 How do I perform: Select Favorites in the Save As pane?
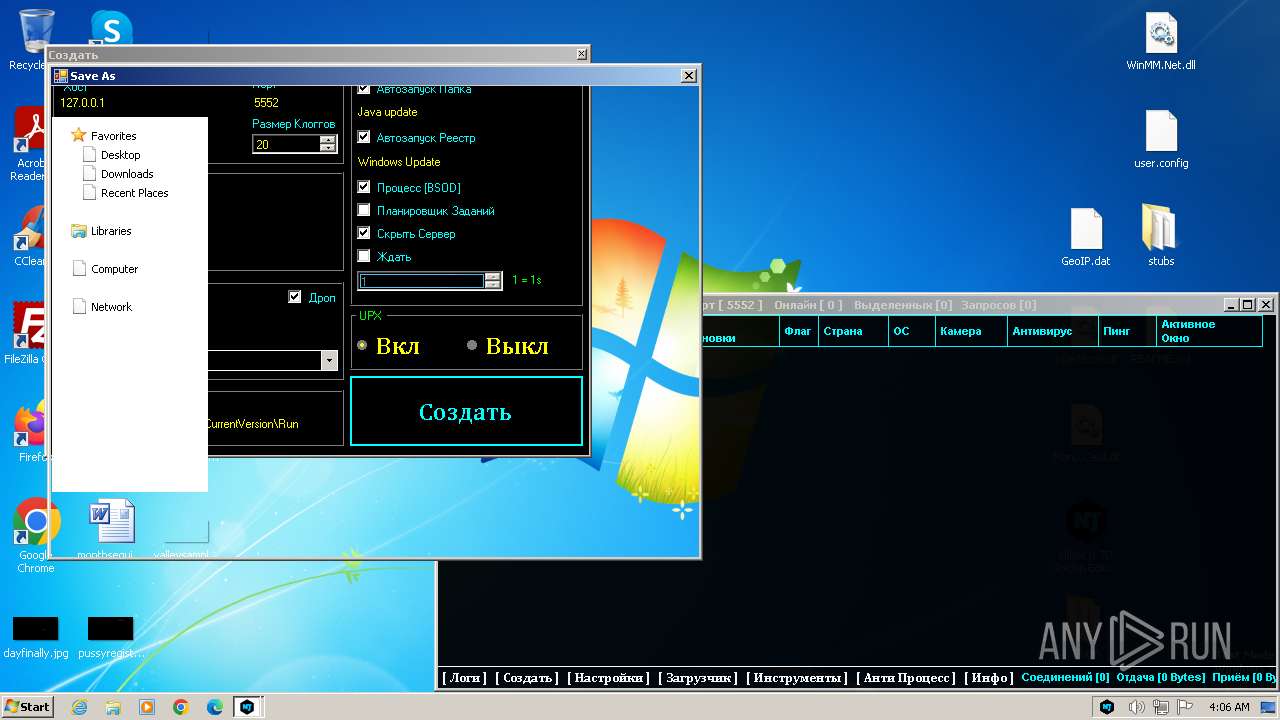point(104,136)
